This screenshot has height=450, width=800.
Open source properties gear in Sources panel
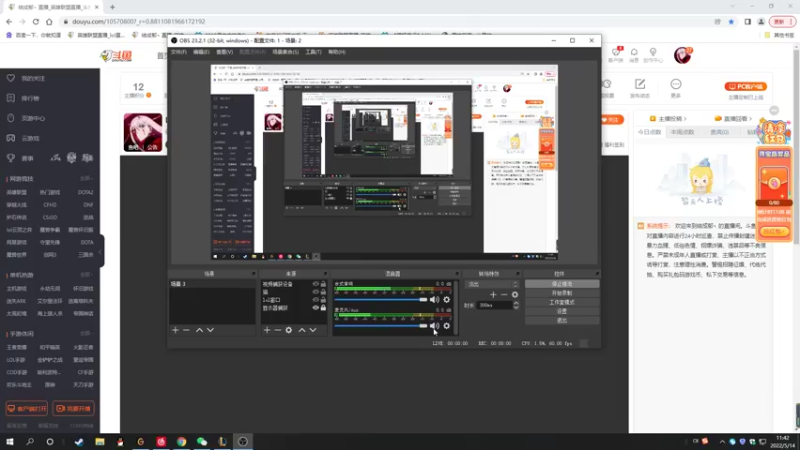point(289,330)
